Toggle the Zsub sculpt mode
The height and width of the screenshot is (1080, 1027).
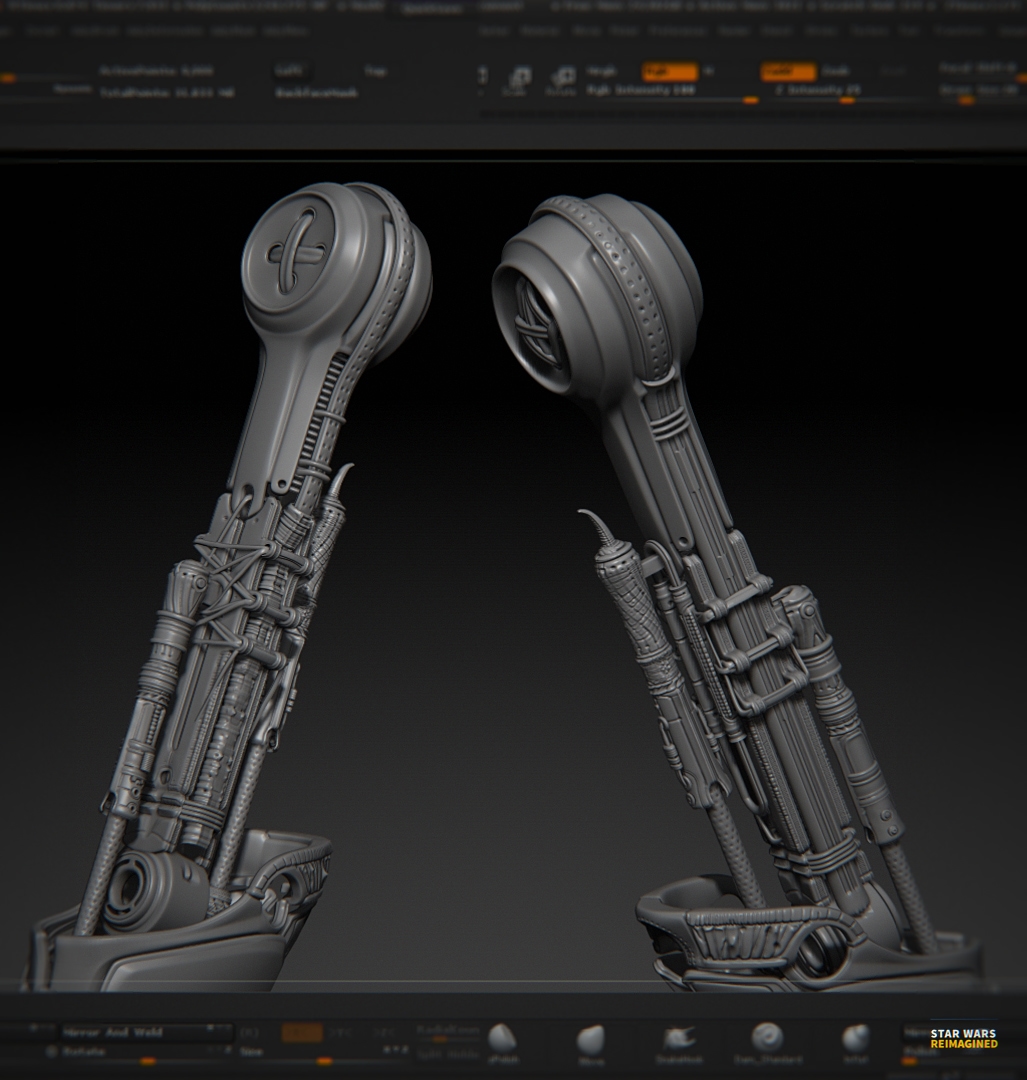[834, 71]
